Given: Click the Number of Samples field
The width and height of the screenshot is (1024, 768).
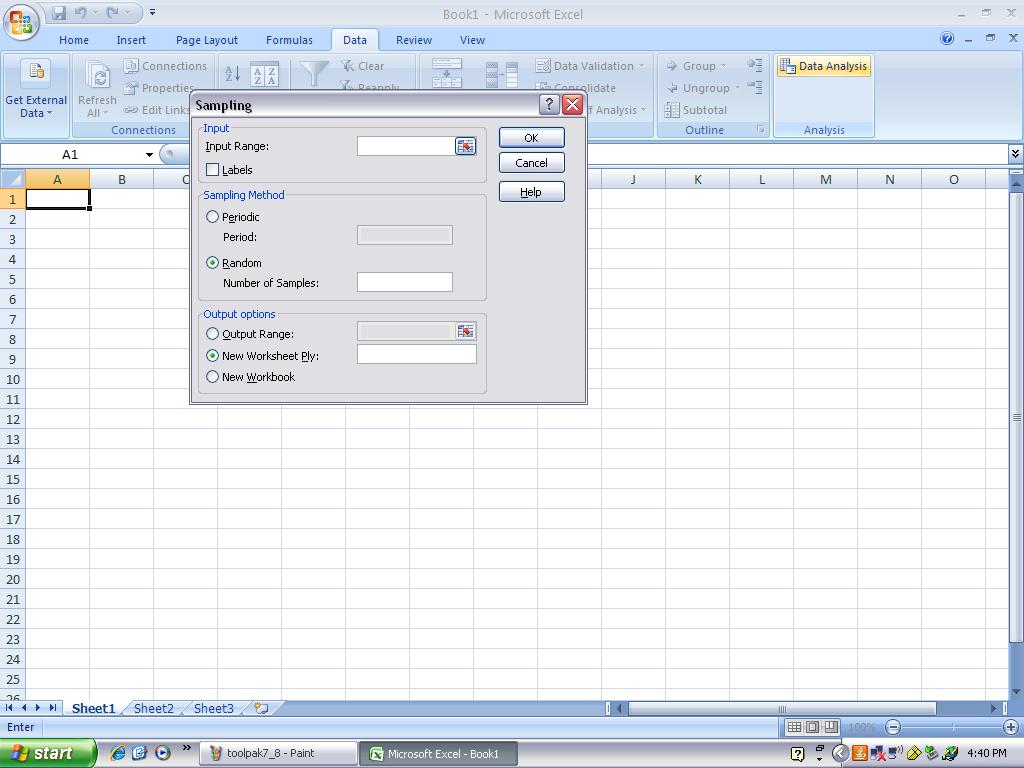Looking at the screenshot, I should (404, 283).
